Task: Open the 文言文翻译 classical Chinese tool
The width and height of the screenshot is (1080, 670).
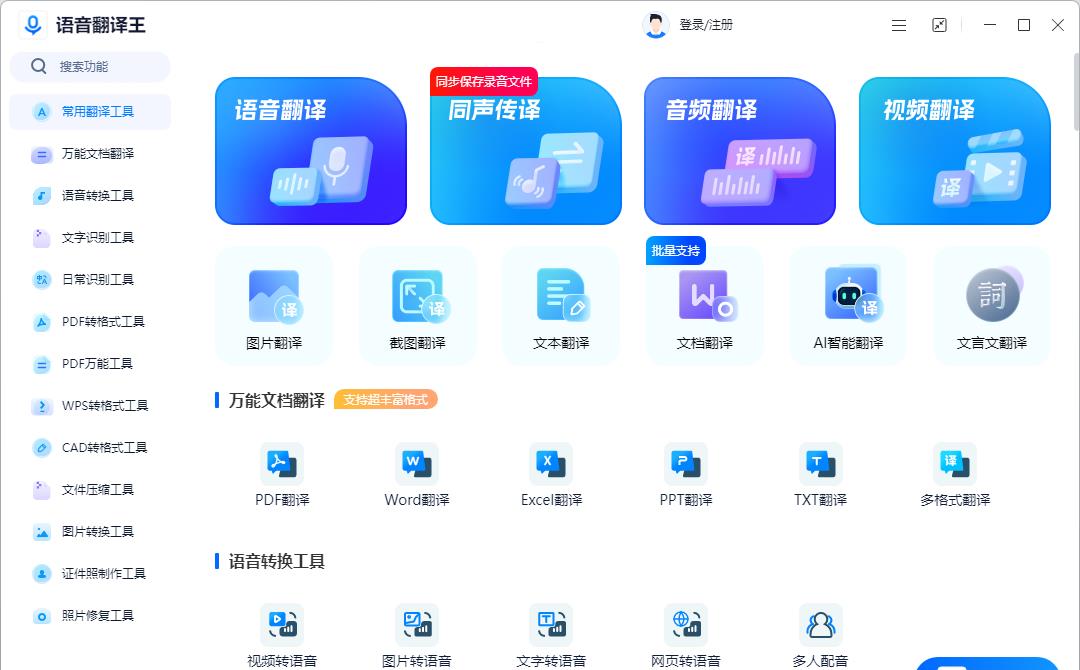Action: click(991, 305)
